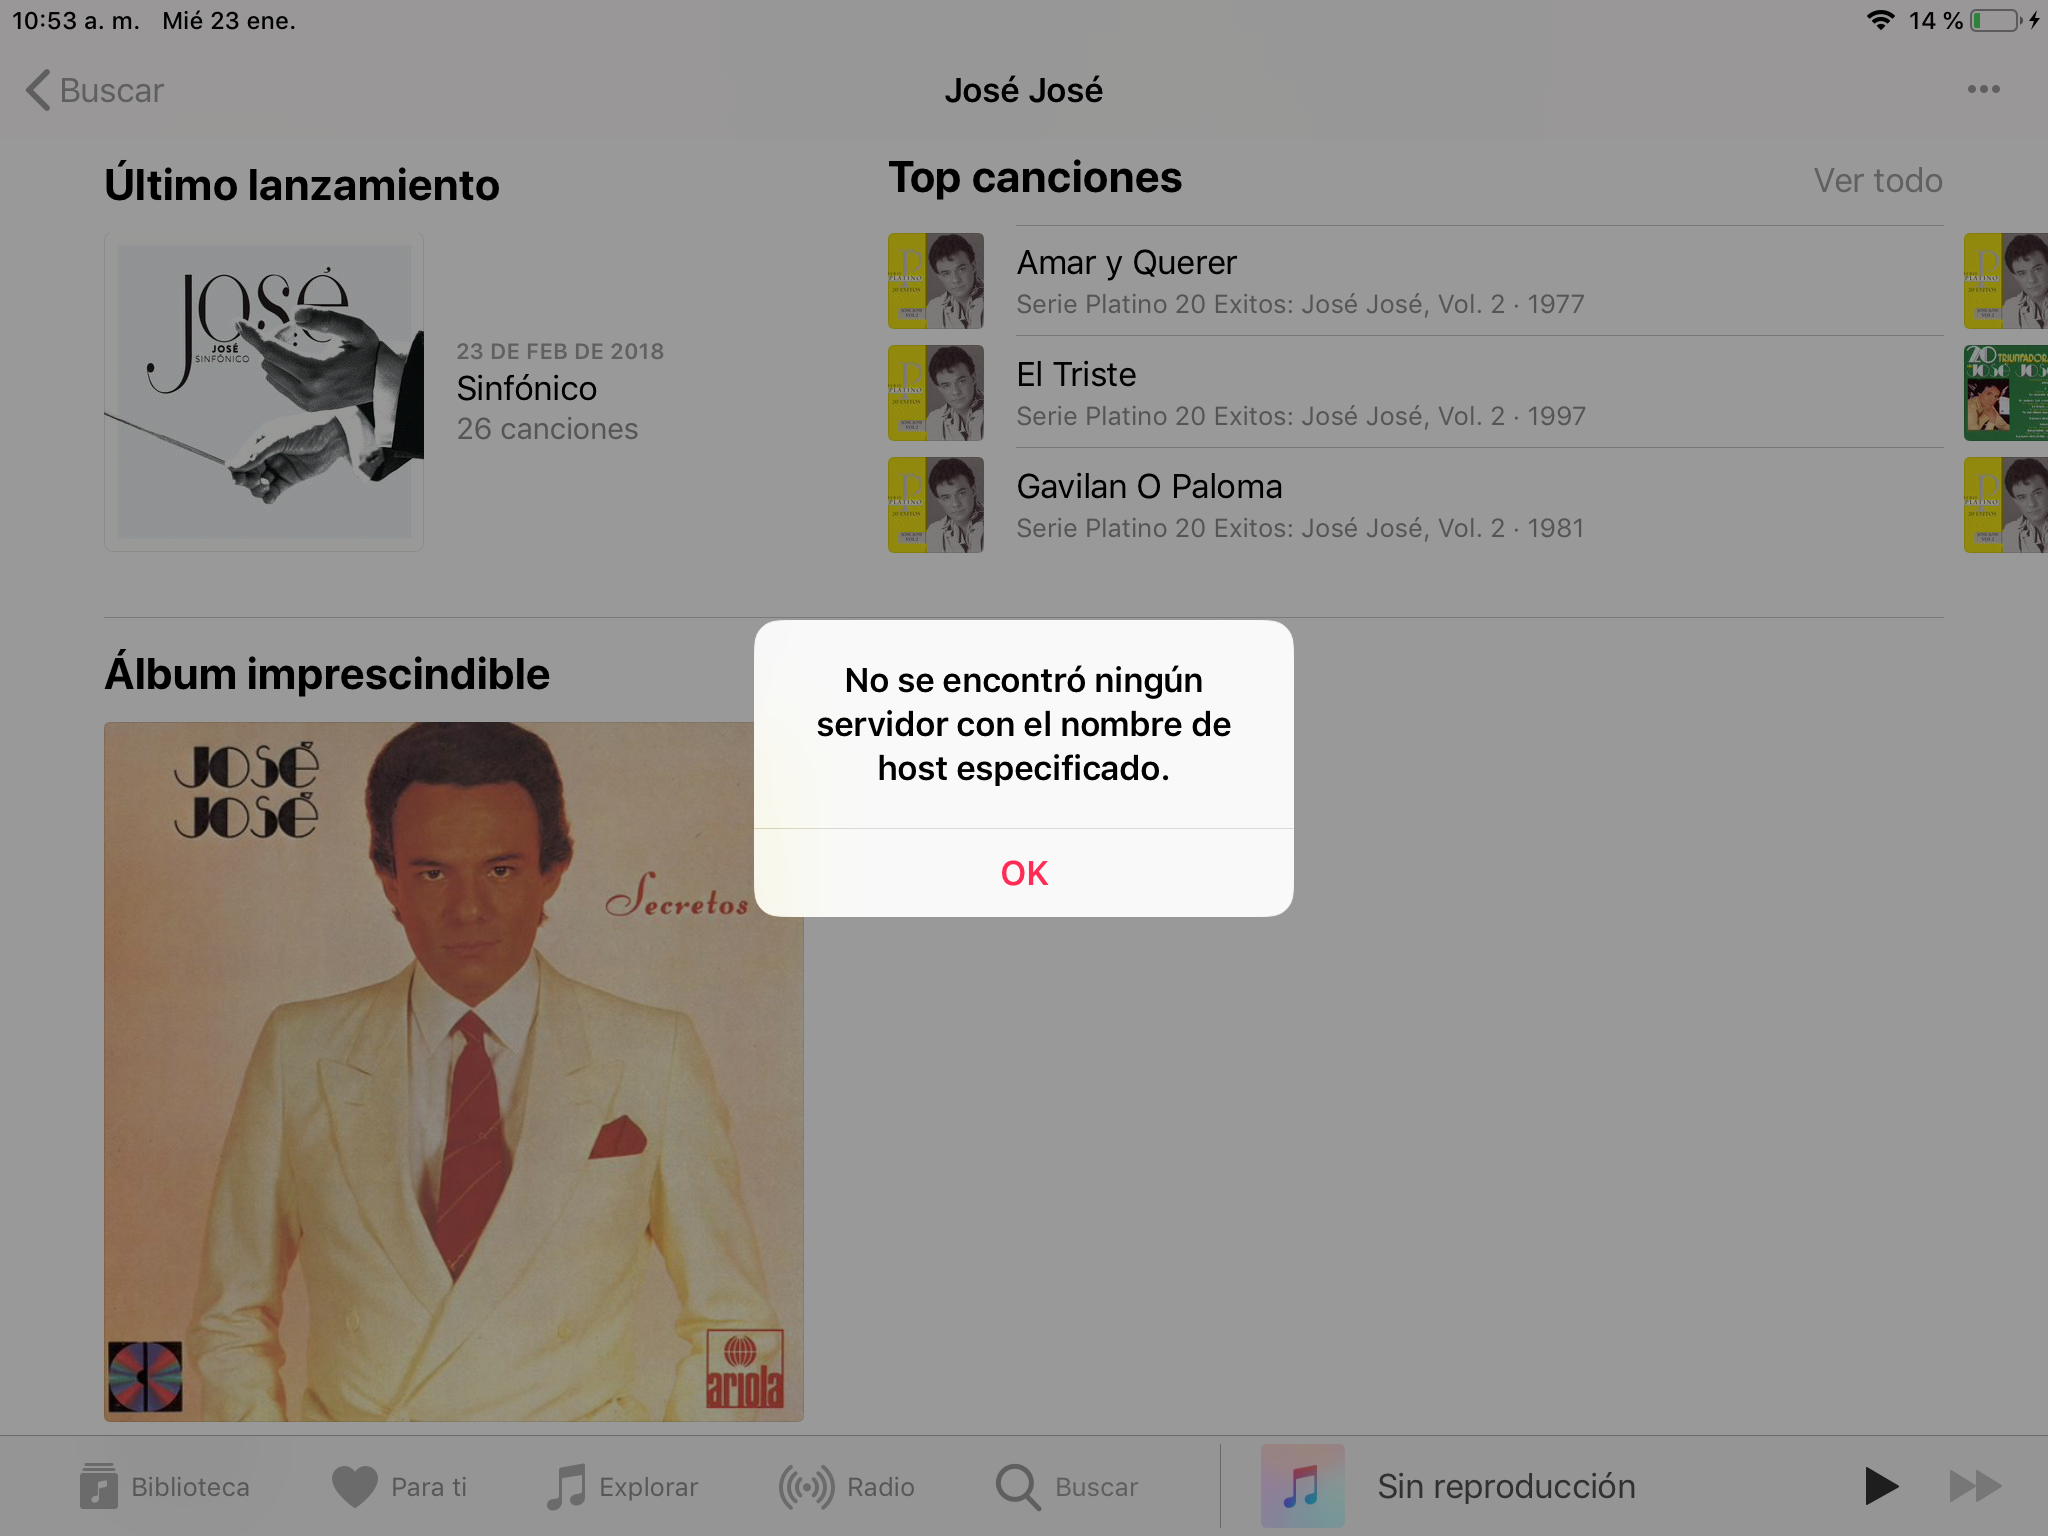Switch to the Radio tab
The image size is (2048, 1536).
click(x=847, y=1487)
